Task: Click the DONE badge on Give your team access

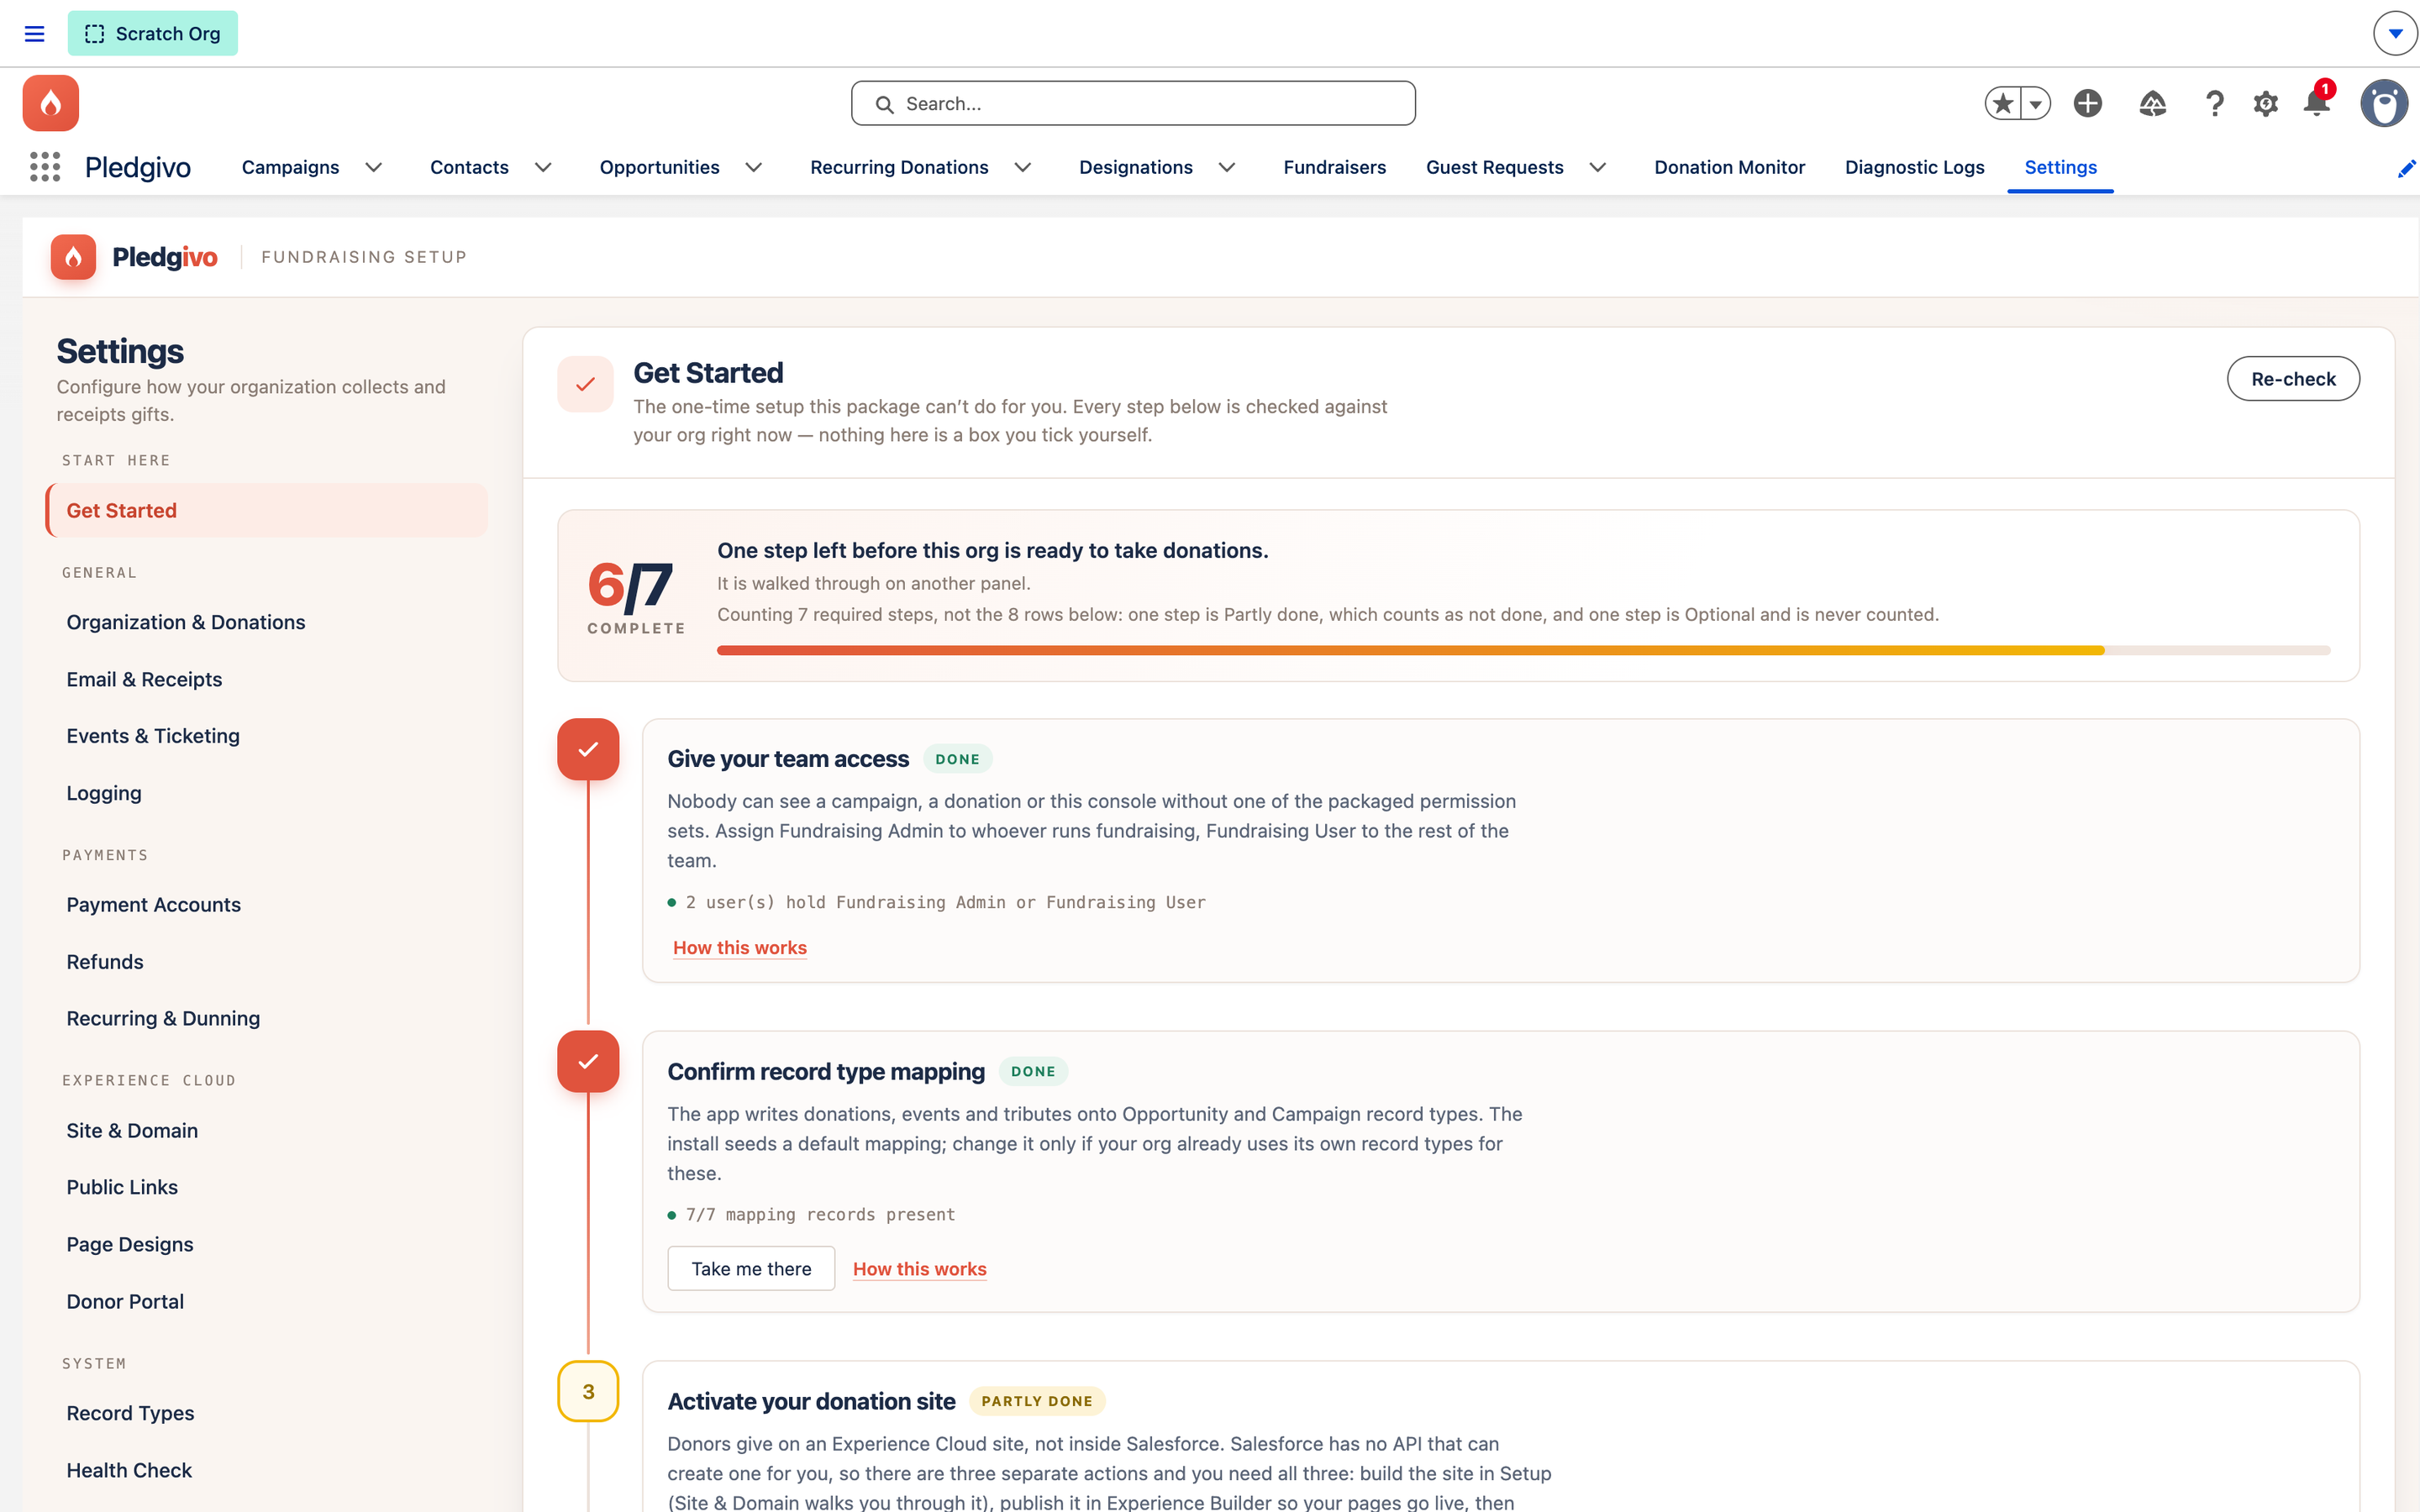Action: click(957, 759)
